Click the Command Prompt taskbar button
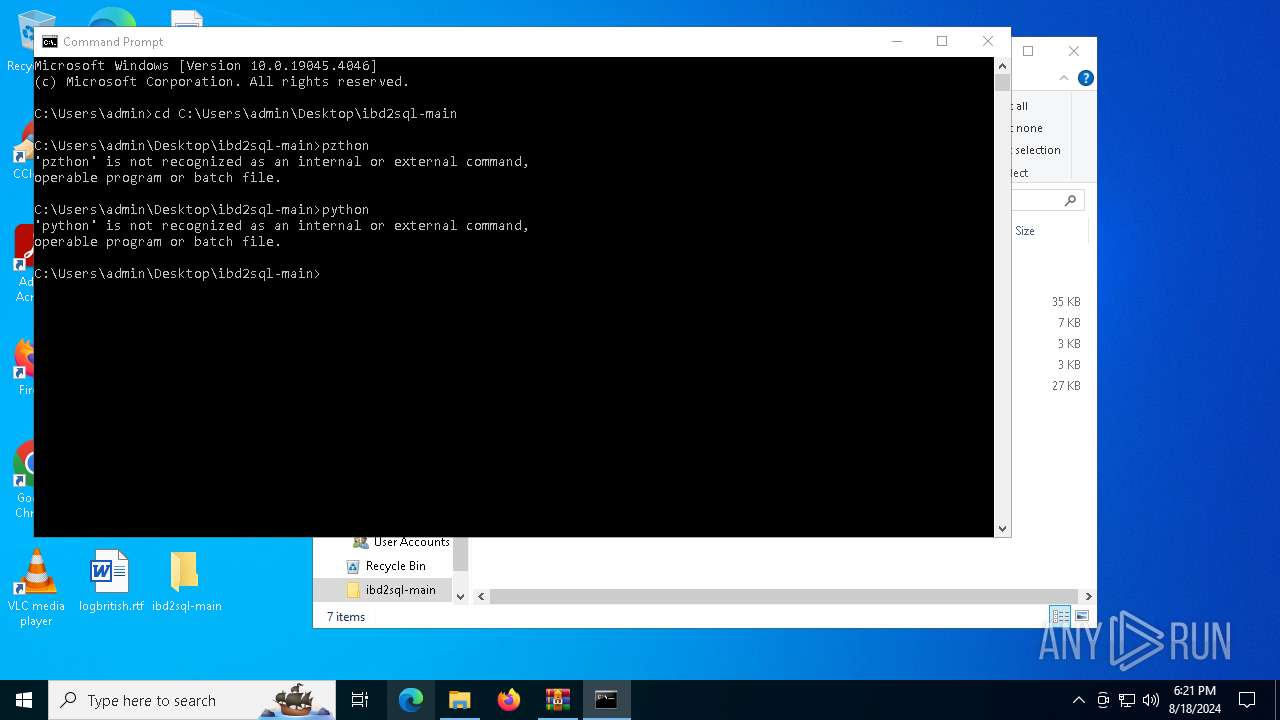 pos(607,700)
